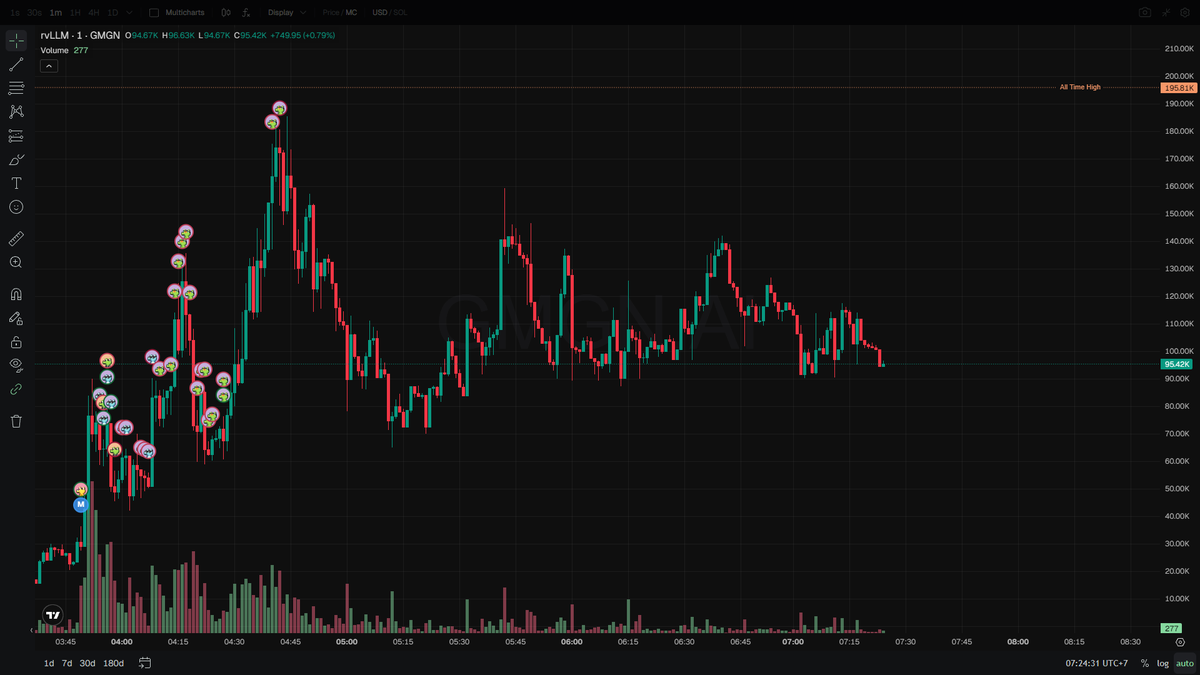Select the 1s timeframe
This screenshot has width=1200, height=675.
pos(14,12)
